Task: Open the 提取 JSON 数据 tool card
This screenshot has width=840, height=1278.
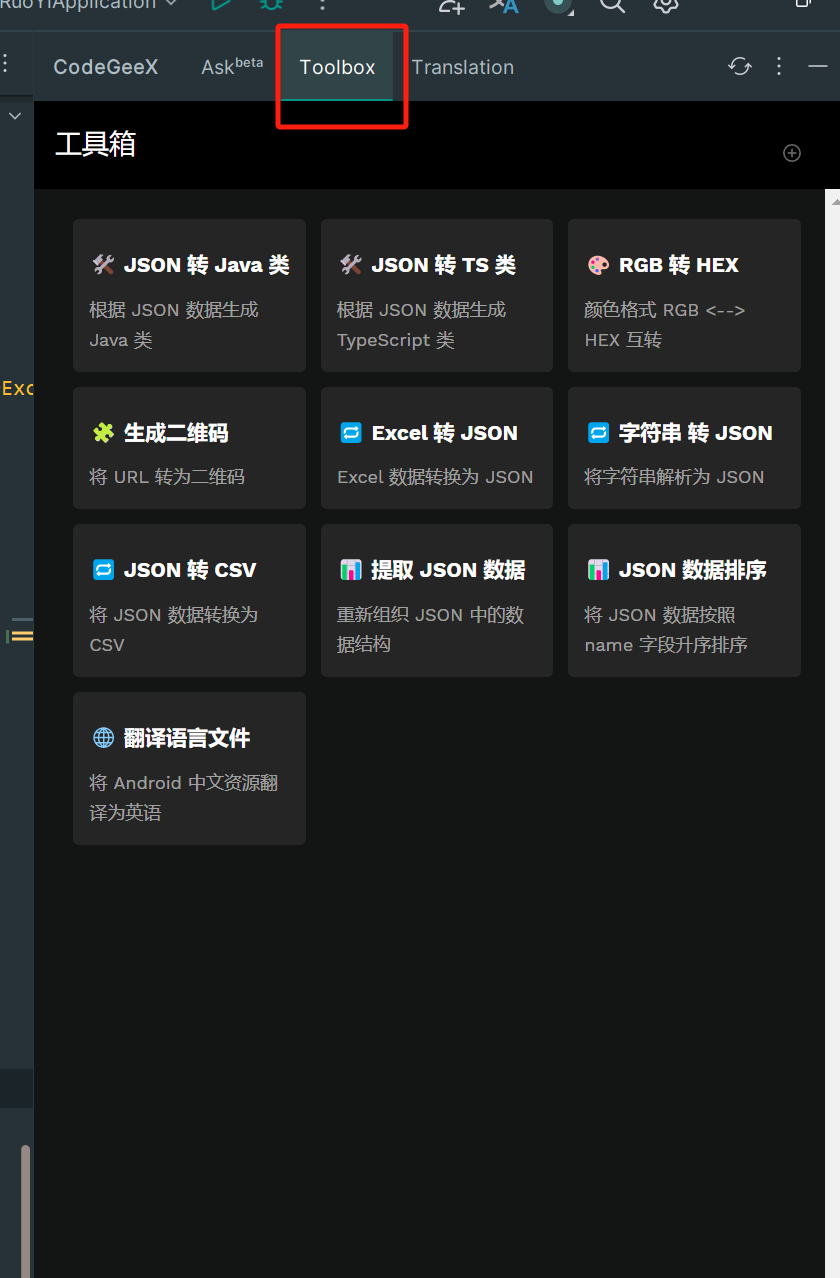Action: (x=437, y=600)
